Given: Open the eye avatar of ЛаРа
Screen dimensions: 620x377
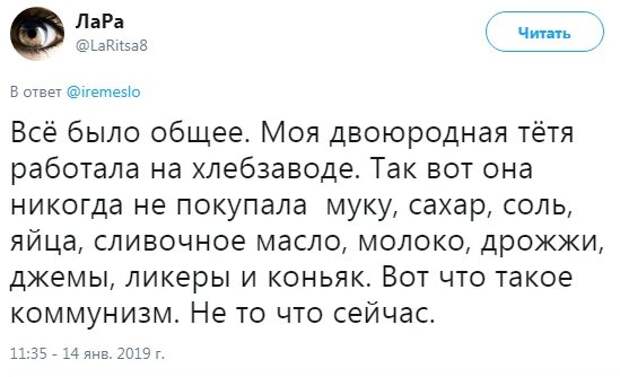Looking at the screenshot, I should point(37,34).
